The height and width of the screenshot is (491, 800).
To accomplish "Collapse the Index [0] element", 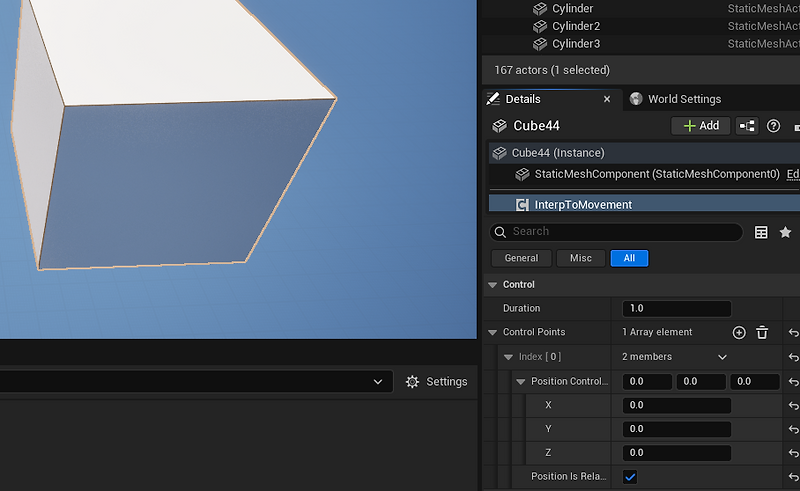I will point(508,357).
